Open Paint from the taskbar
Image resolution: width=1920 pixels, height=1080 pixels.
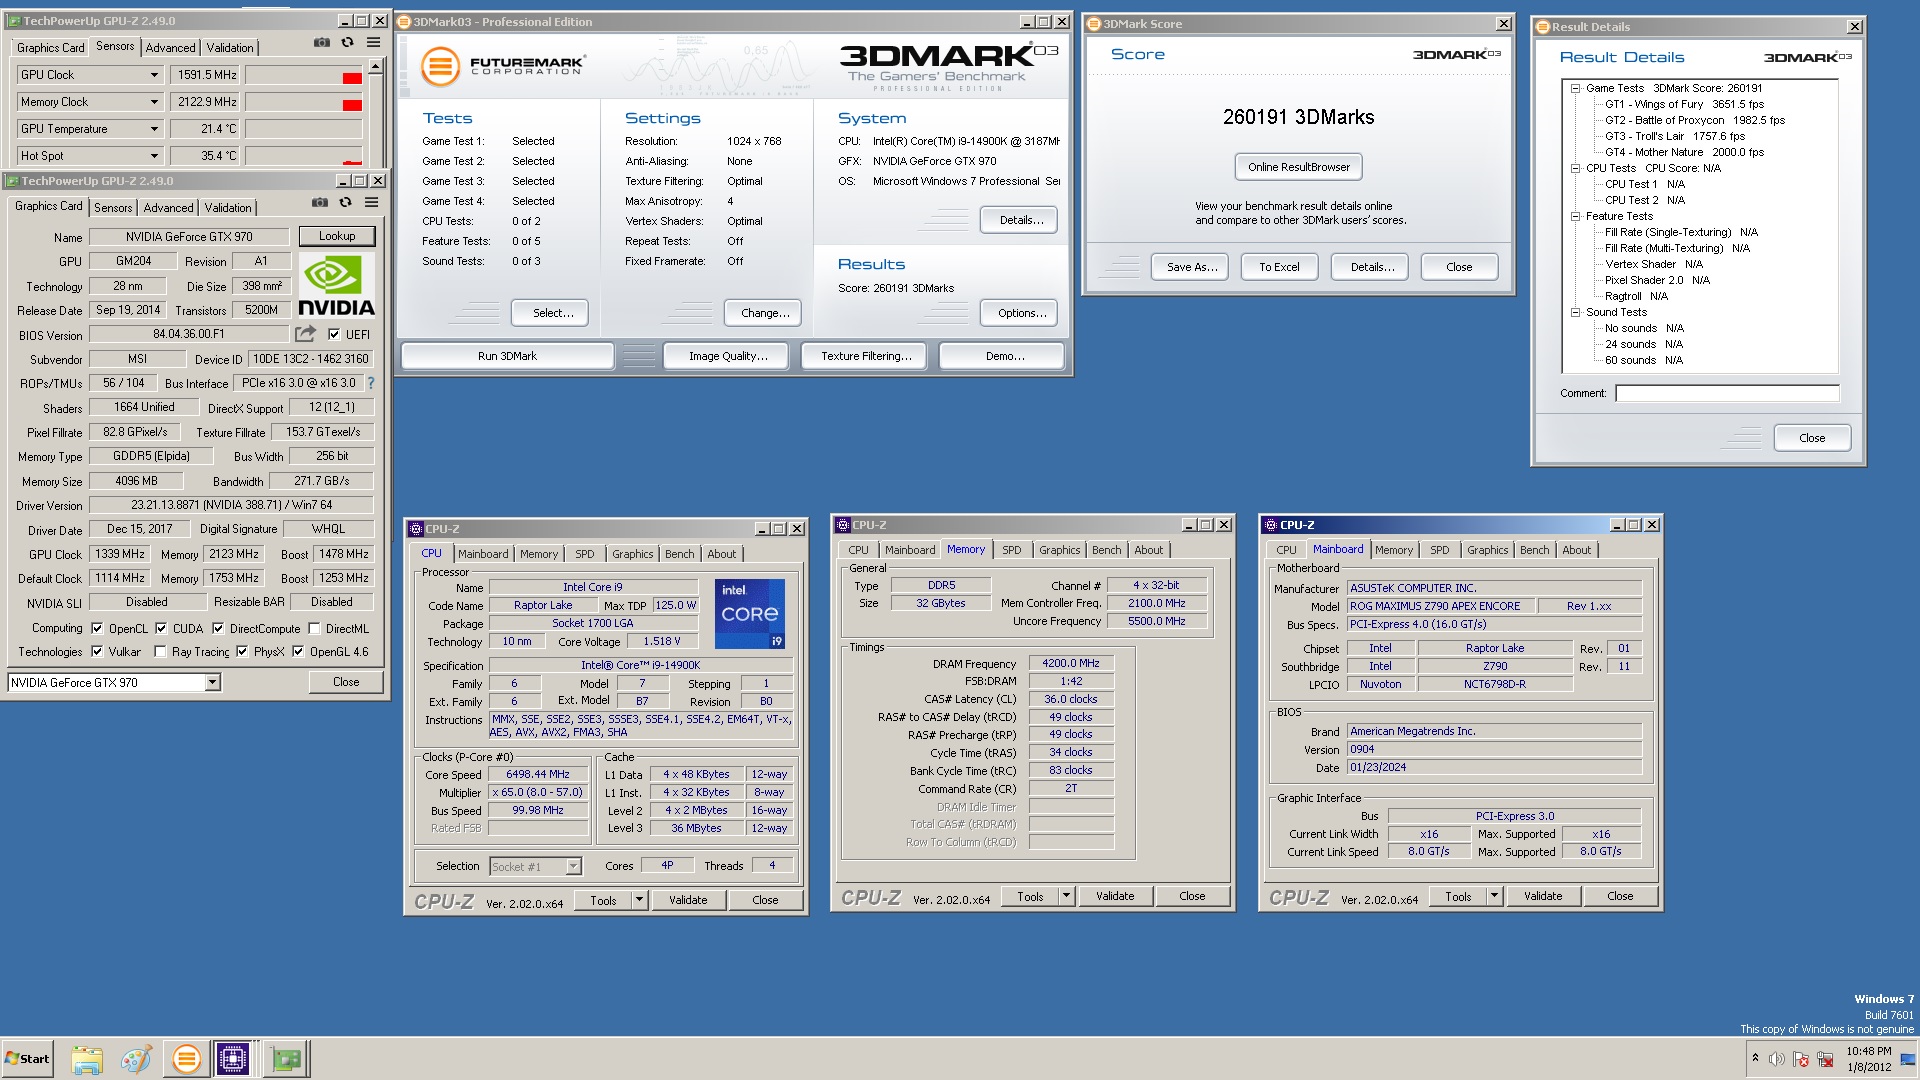tap(136, 1059)
